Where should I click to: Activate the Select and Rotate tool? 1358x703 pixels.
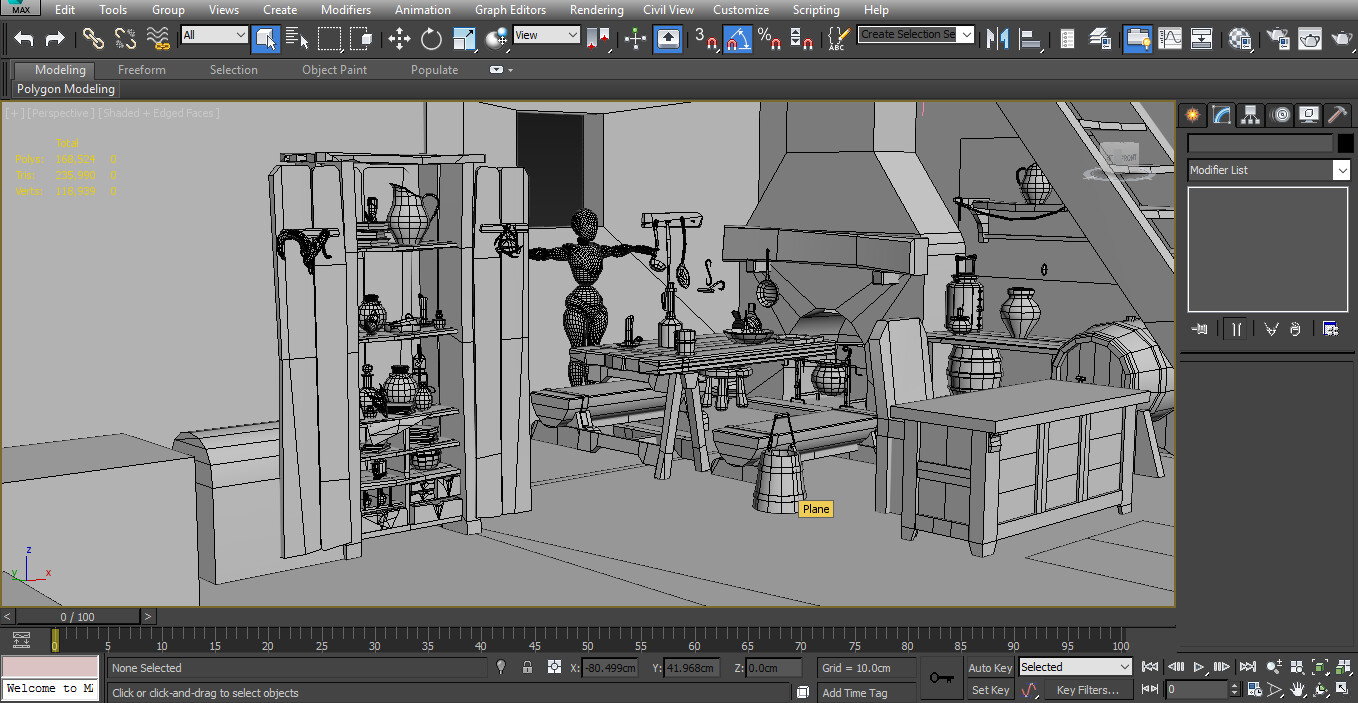pyautogui.click(x=430, y=37)
